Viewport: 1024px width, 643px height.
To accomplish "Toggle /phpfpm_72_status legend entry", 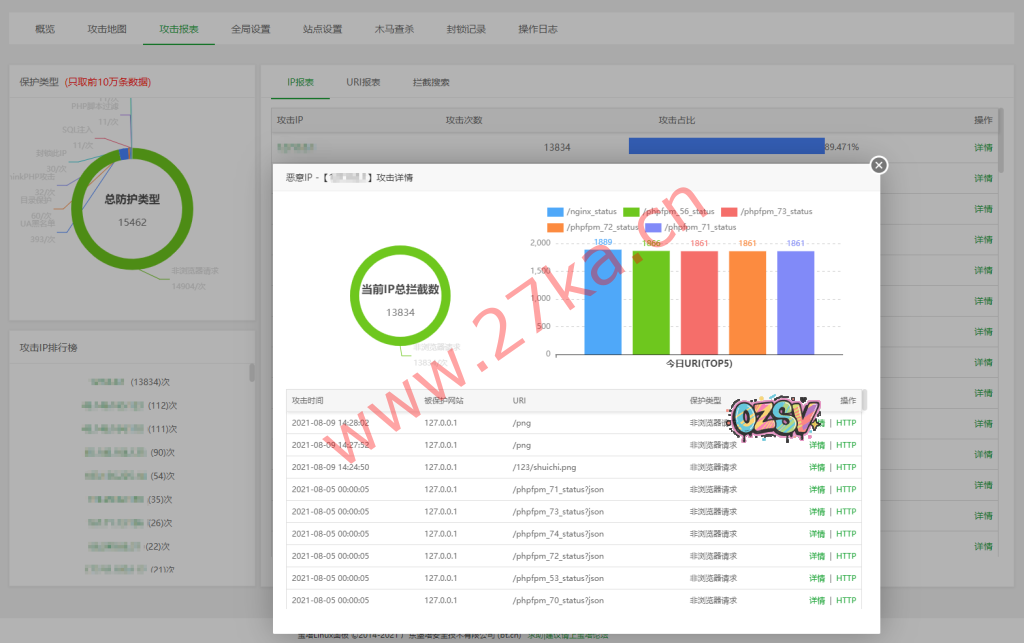I will click(592, 227).
